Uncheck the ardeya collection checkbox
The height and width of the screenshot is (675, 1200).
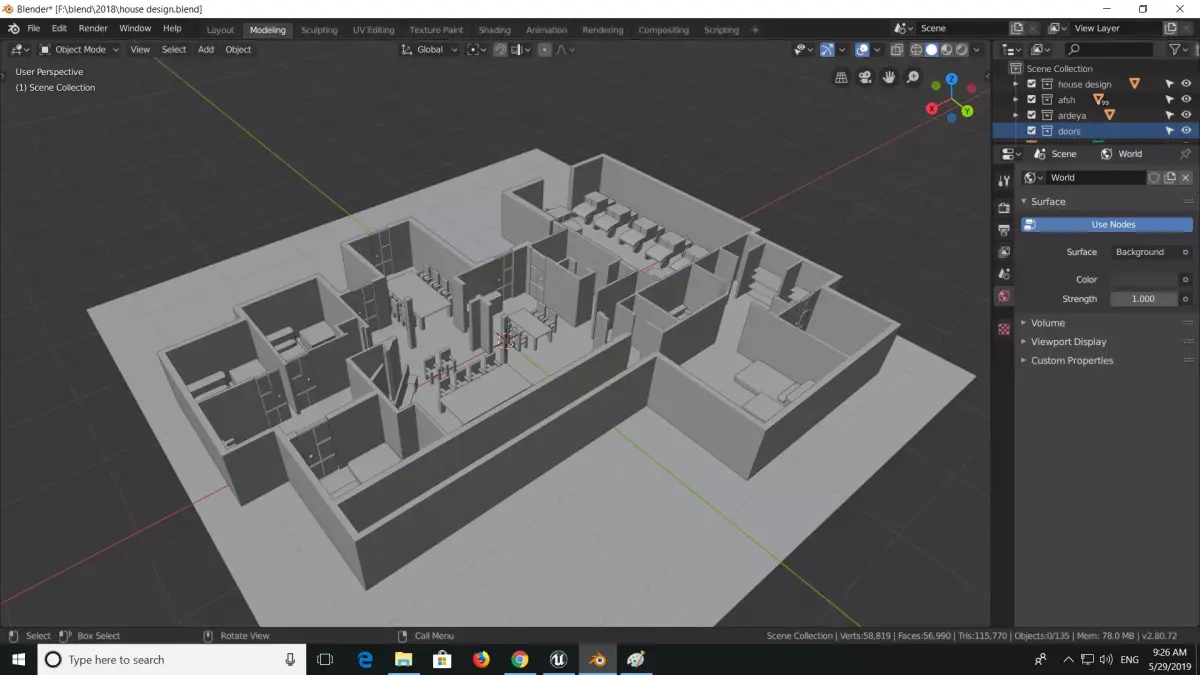tap(1031, 115)
